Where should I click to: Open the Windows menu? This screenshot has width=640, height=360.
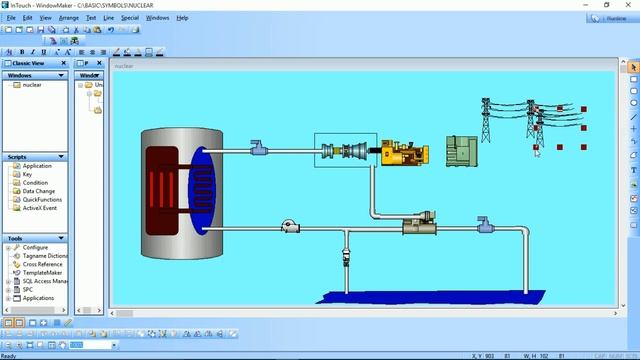point(157,18)
